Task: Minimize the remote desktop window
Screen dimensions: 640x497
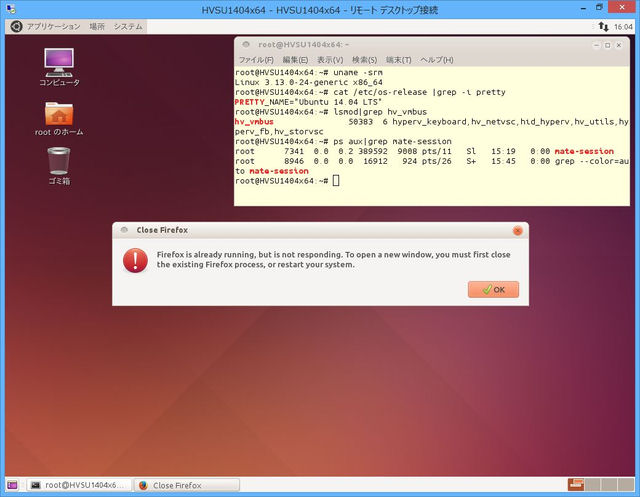Action: pyautogui.click(x=584, y=8)
